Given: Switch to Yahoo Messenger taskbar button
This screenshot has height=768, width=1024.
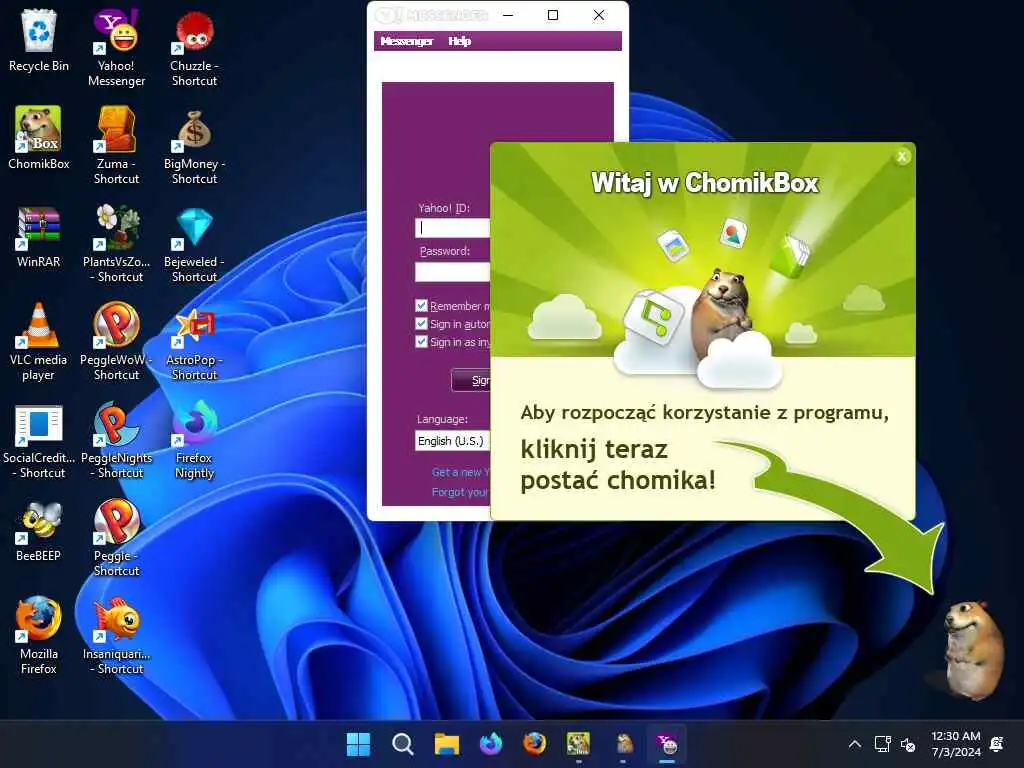Looking at the screenshot, I should [667, 744].
